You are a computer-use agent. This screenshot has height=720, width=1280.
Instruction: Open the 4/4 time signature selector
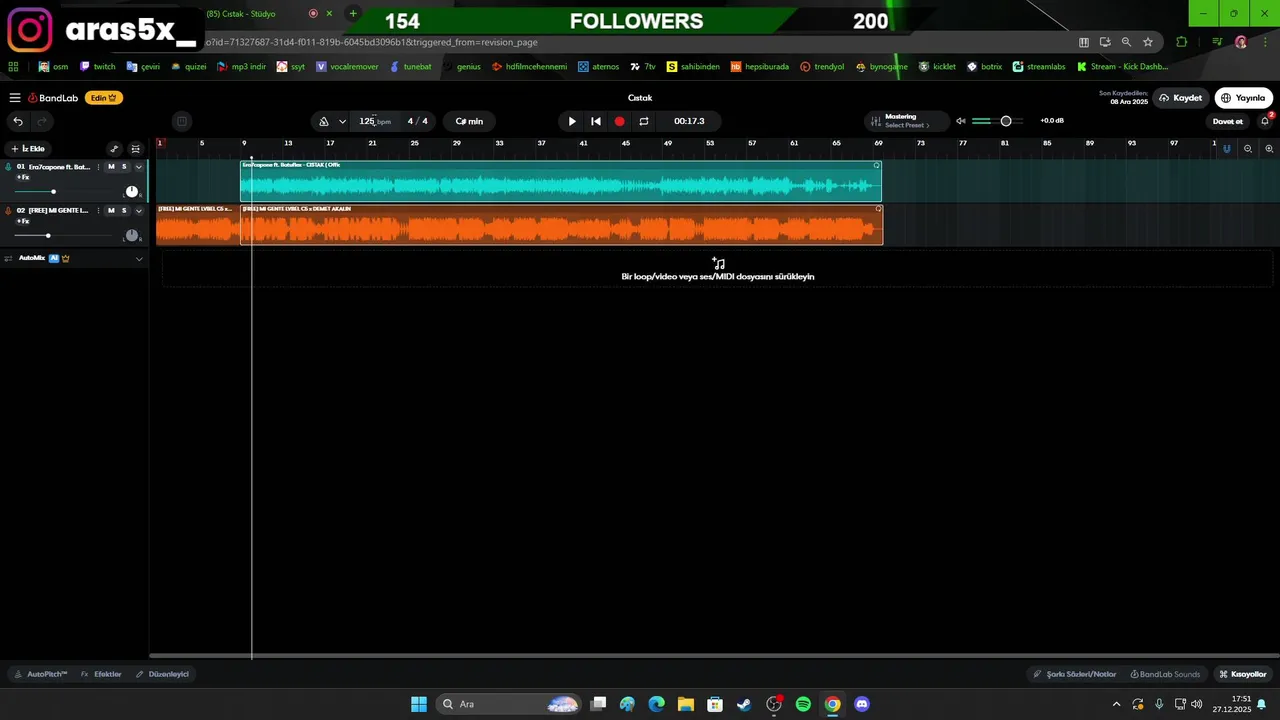coord(417,121)
